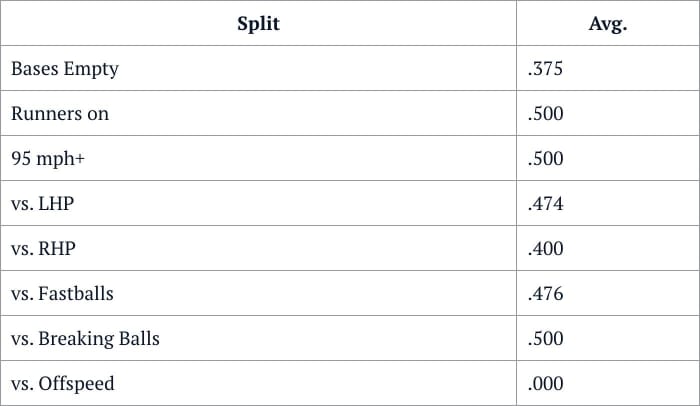The image size is (700, 406).
Task: Click the .500 average for 95 mph+
Action: (544, 159)
